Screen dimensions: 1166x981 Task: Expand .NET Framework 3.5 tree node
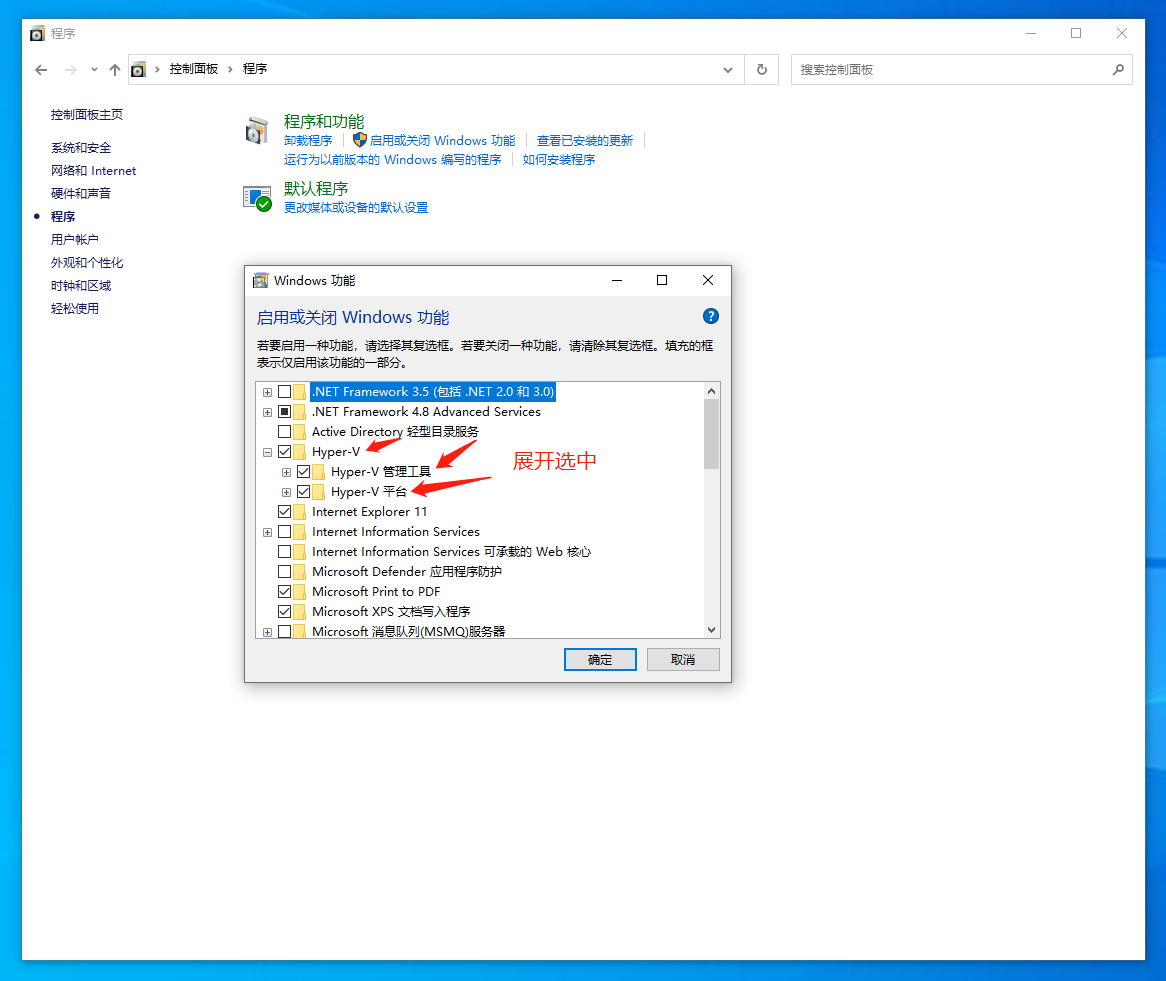coord(267,392)
